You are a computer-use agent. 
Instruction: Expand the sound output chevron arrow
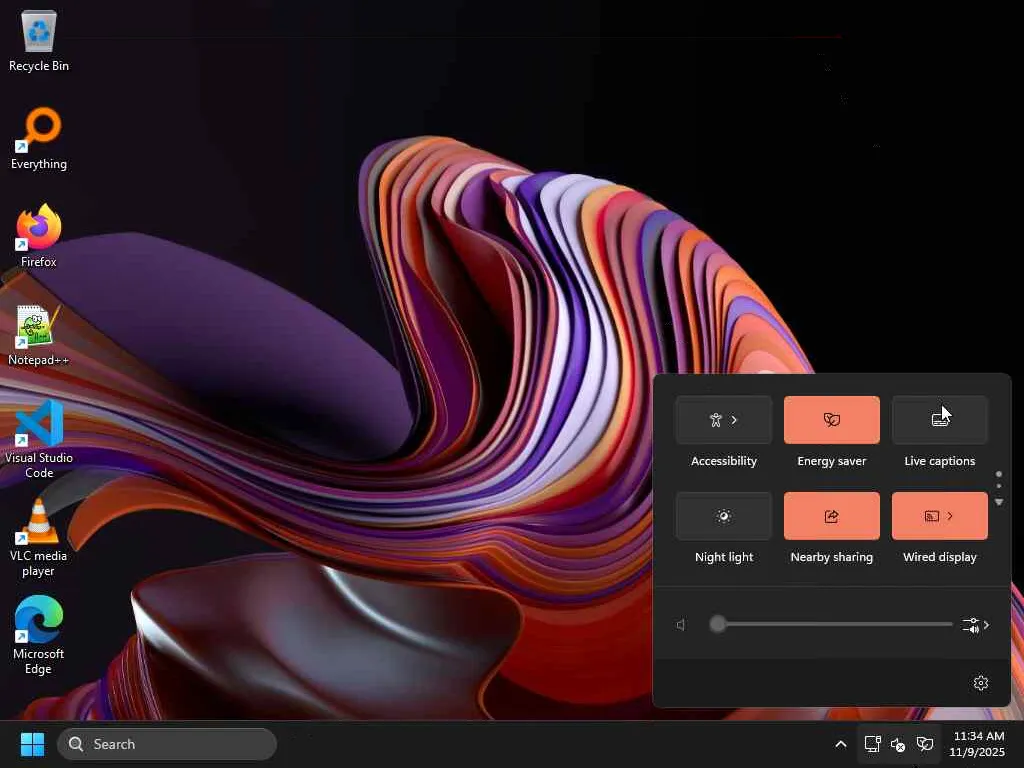tap(986, 625)
